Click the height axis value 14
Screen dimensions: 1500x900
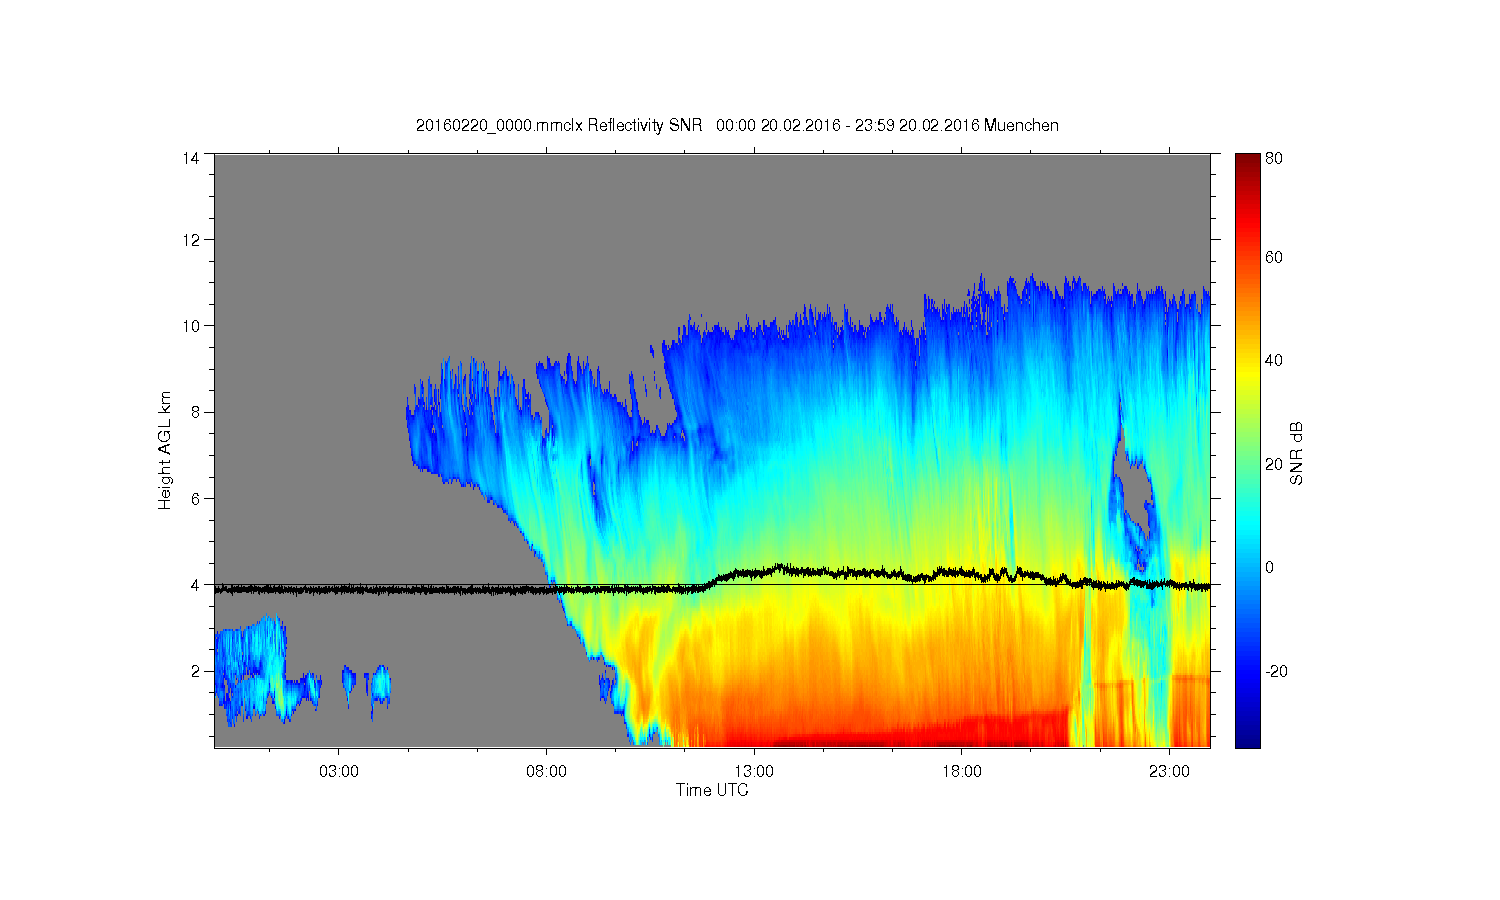[190, 158]
